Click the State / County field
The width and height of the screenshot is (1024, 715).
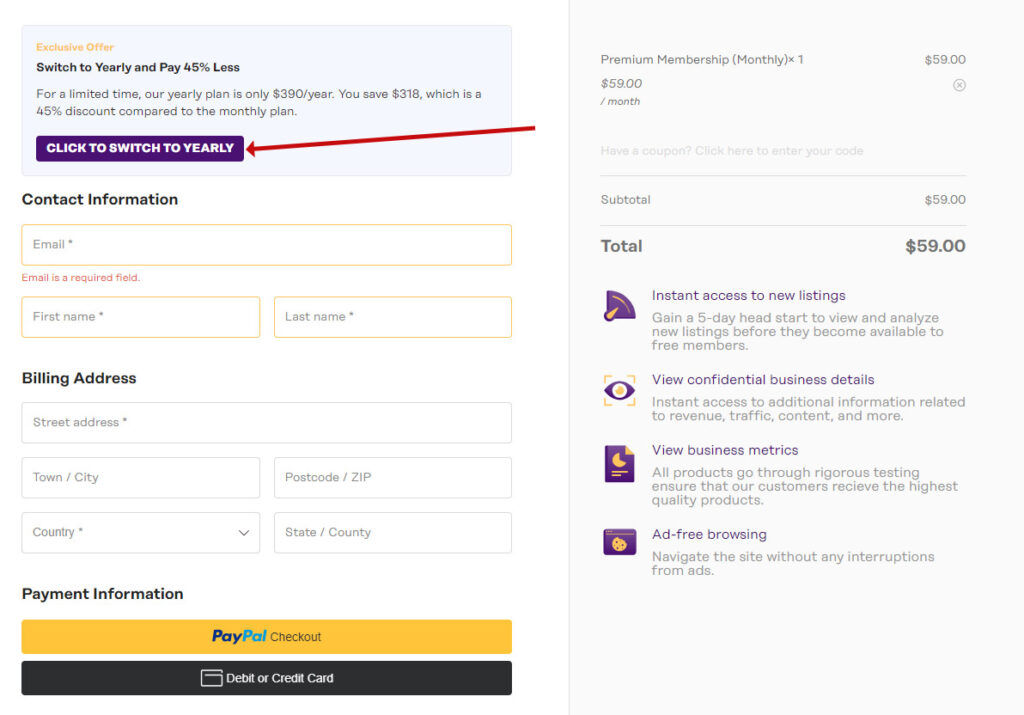pyautogui.click(x=392, y=533)
